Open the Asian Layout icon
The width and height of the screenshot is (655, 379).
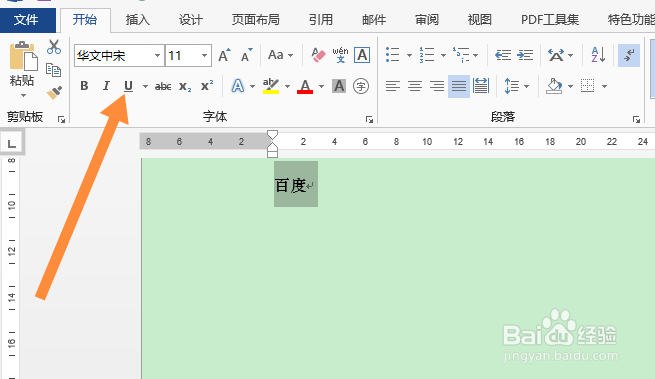coord(556,55)
